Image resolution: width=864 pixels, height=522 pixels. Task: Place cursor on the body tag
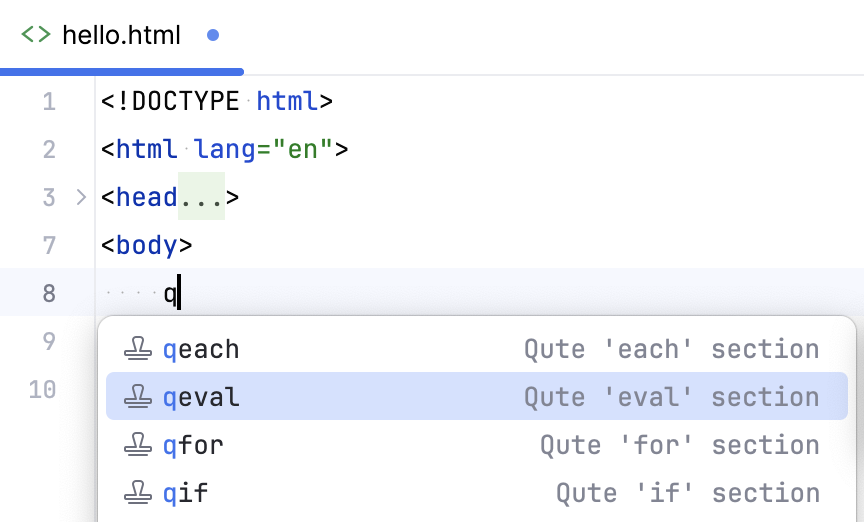coord(147,246)
